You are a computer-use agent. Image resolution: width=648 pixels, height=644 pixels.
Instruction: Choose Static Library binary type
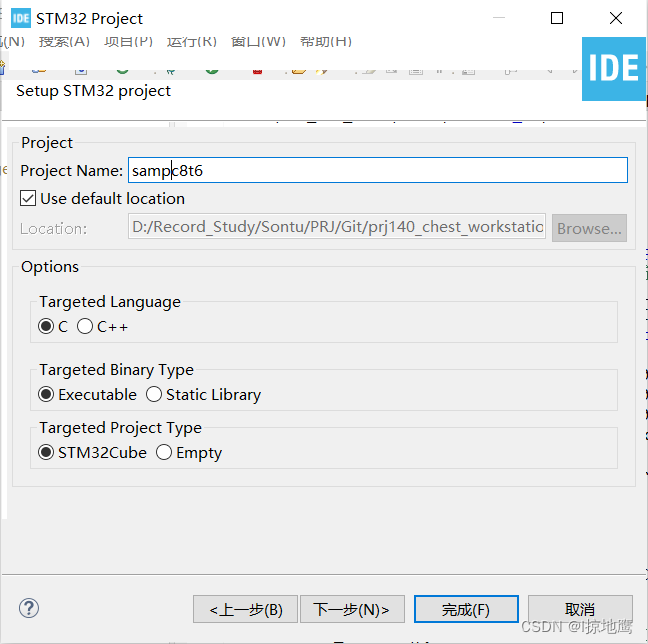(x=154, y=394)
